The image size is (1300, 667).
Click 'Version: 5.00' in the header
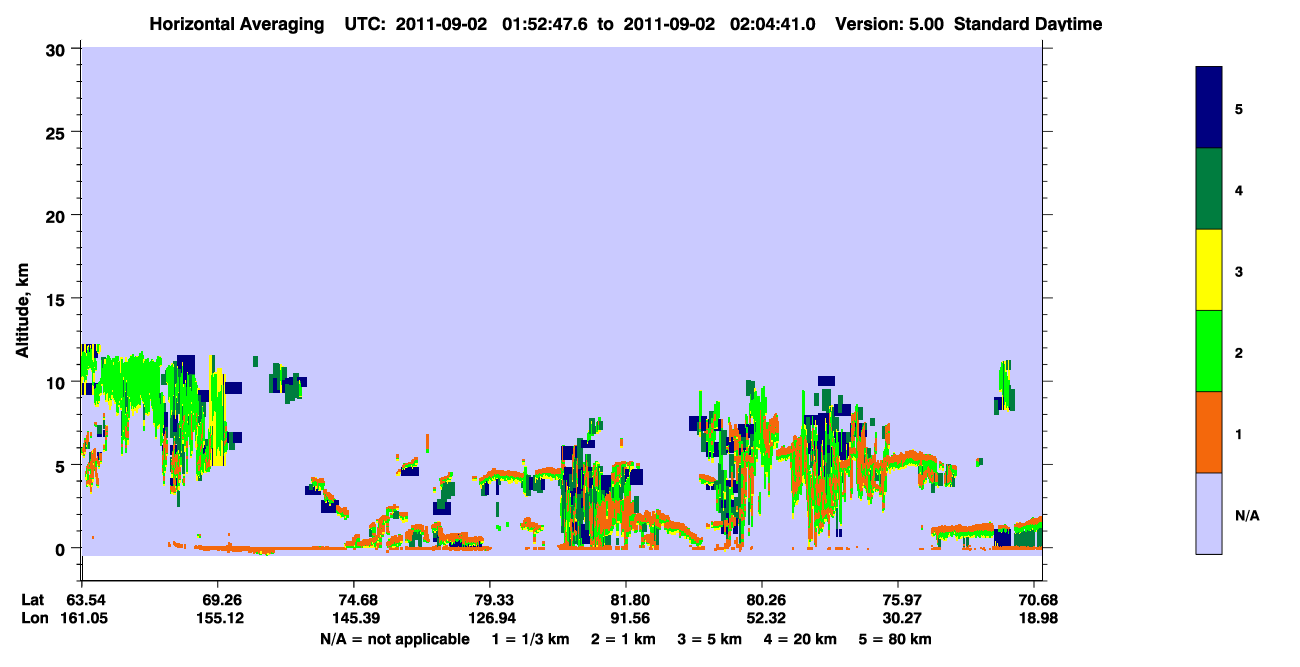[x=888, y=24]
